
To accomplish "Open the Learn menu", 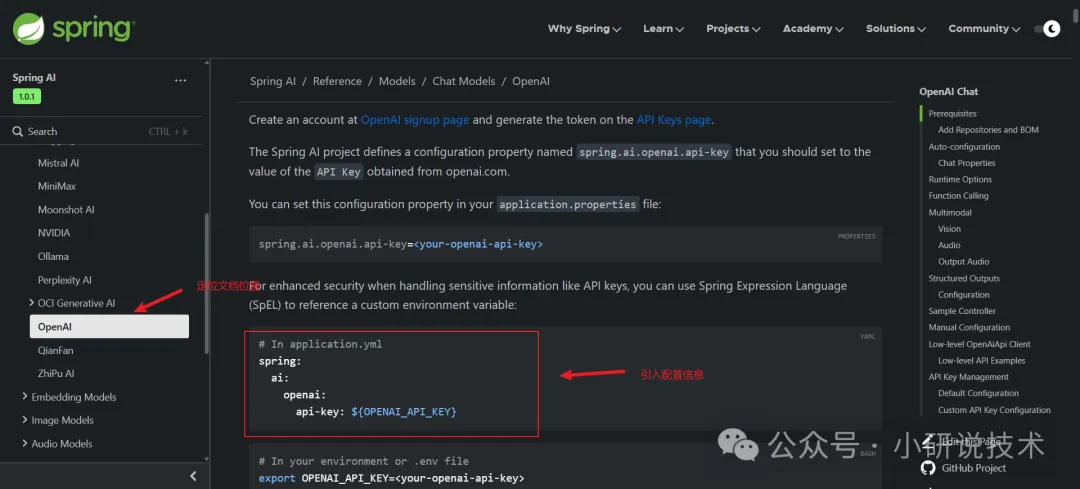I will coord(663,28).
